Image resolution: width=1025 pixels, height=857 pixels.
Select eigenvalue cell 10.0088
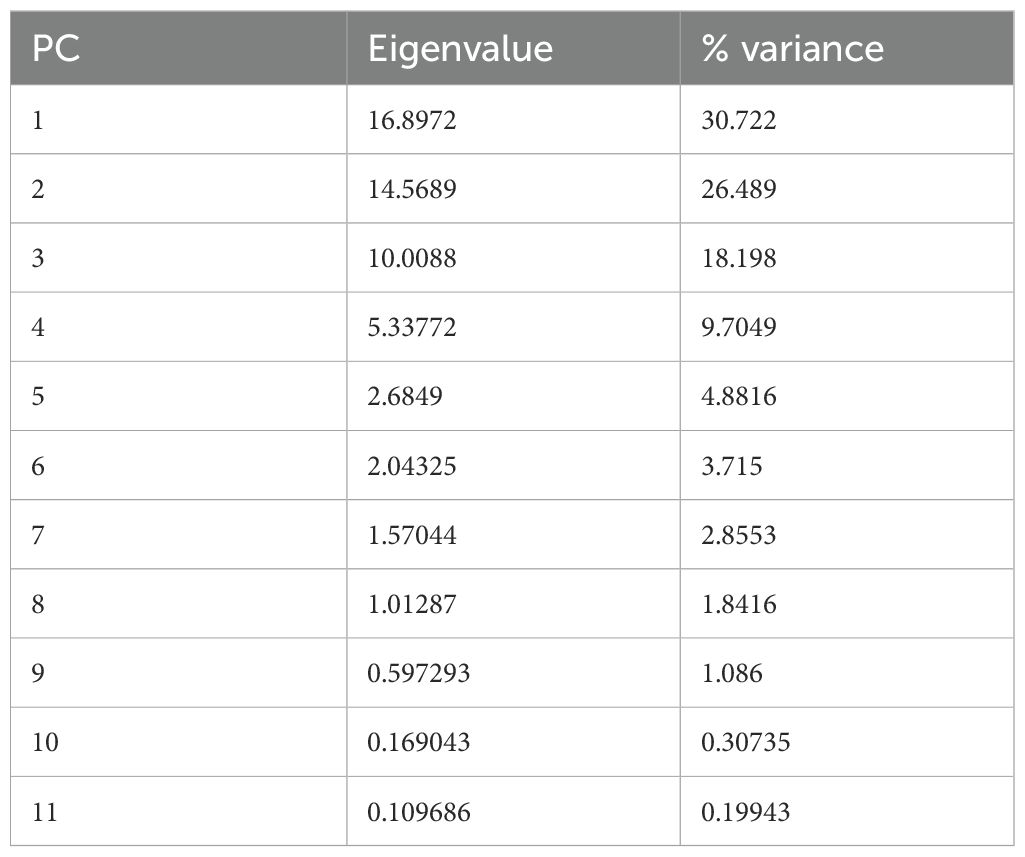(x=412, y=258)
